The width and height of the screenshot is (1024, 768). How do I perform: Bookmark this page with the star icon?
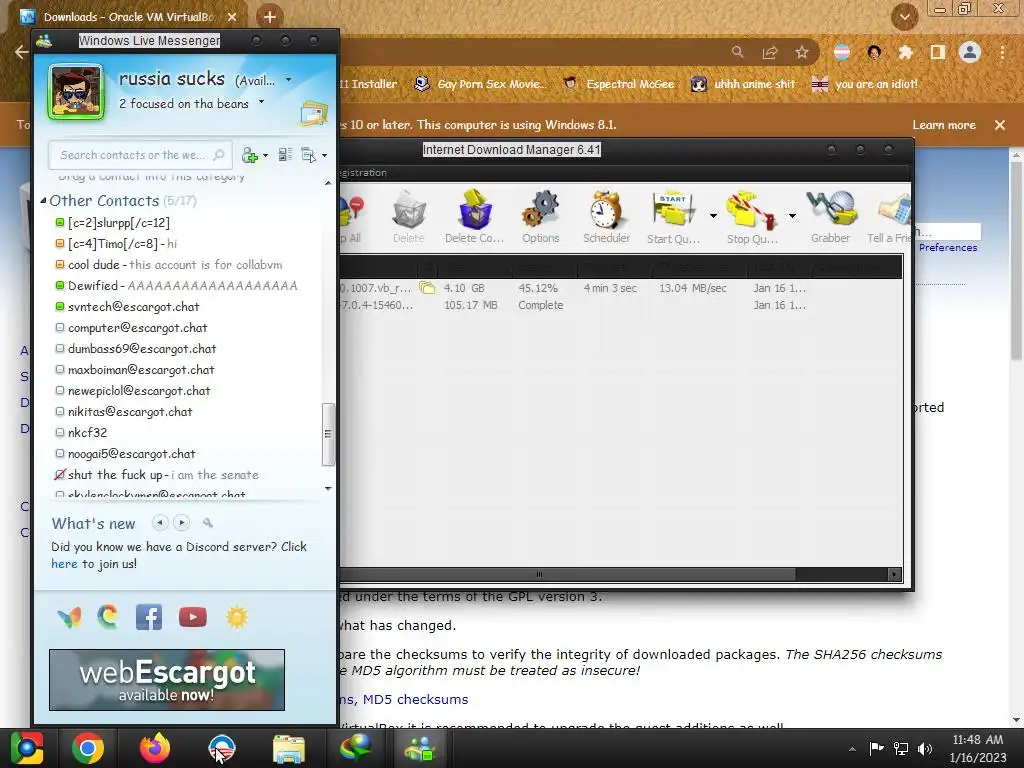[x=802, y=52]
